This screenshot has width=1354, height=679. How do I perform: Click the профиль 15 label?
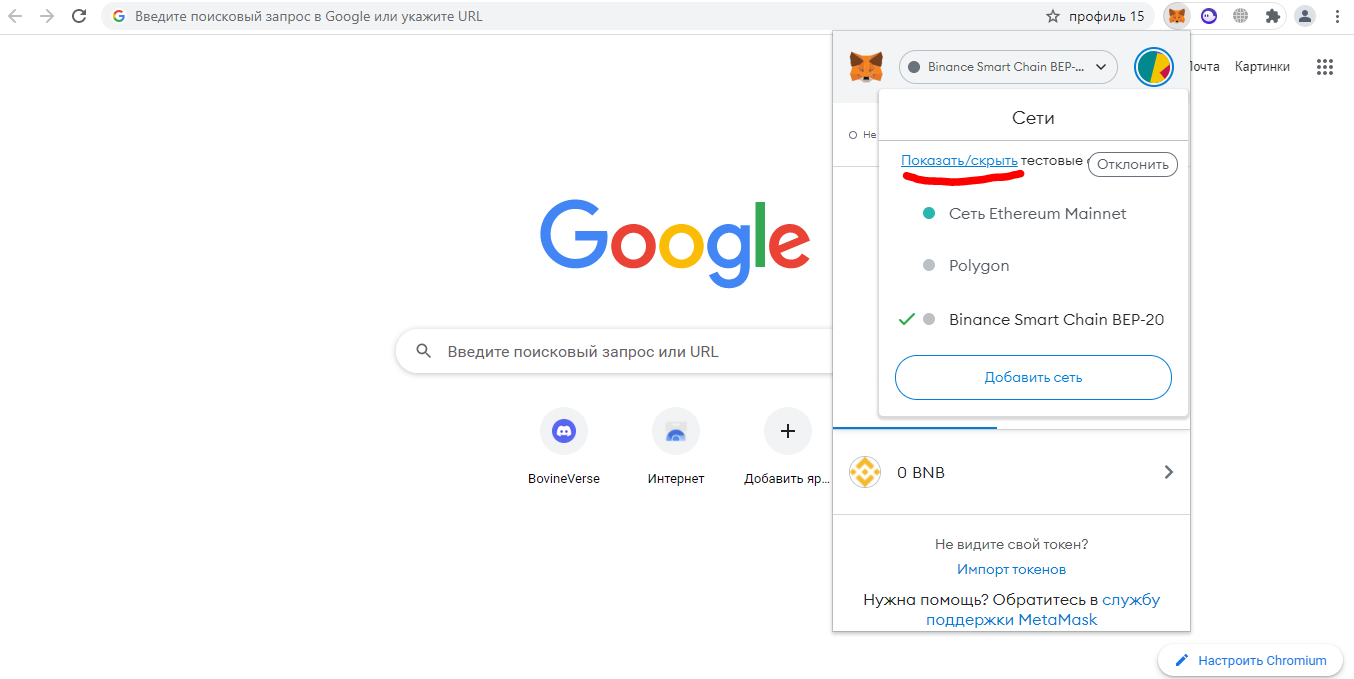click(x=1107, y=16)
